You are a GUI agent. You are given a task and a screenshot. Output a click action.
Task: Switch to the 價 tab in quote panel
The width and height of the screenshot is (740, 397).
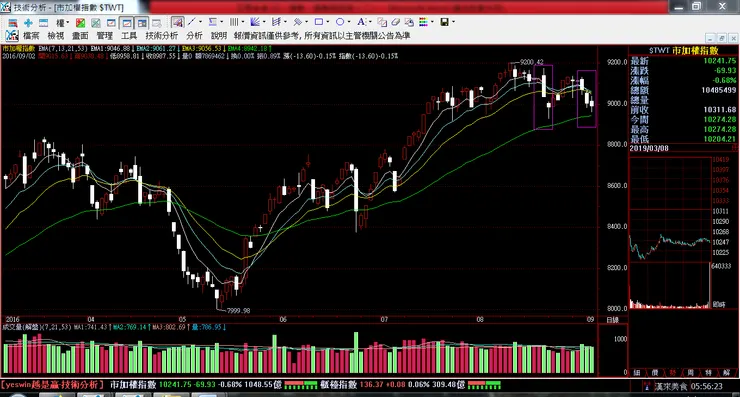point(655,373)
